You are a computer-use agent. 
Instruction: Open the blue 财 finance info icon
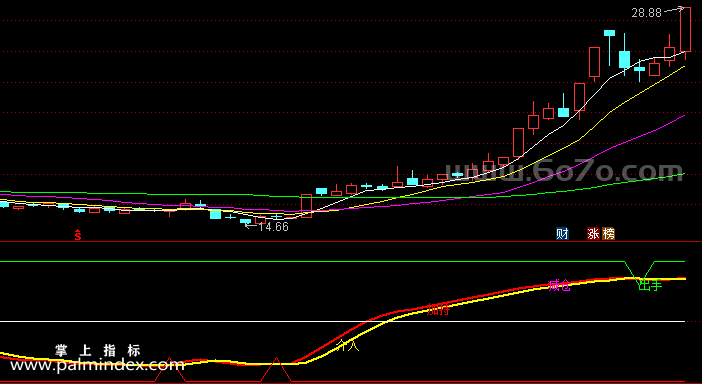[x=562, y=234]
